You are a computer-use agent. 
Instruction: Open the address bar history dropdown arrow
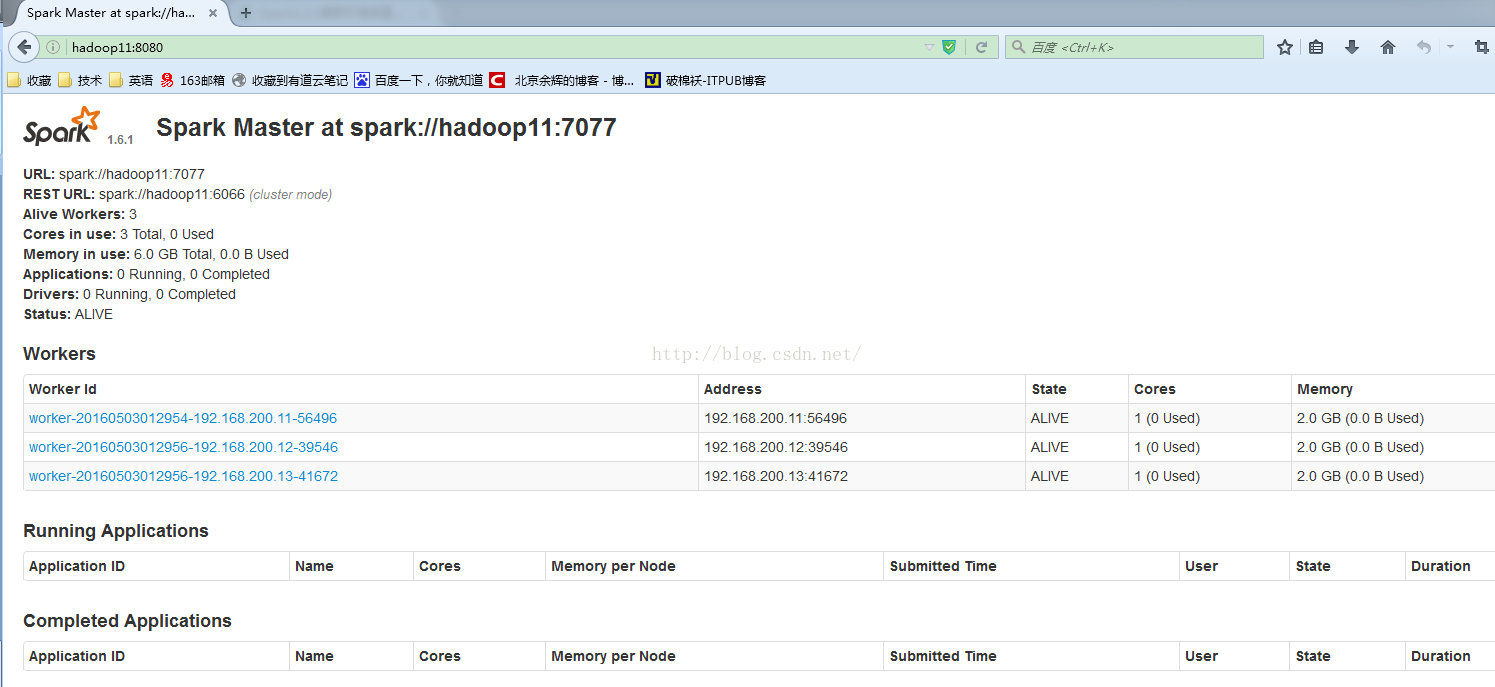coord(929,47)
